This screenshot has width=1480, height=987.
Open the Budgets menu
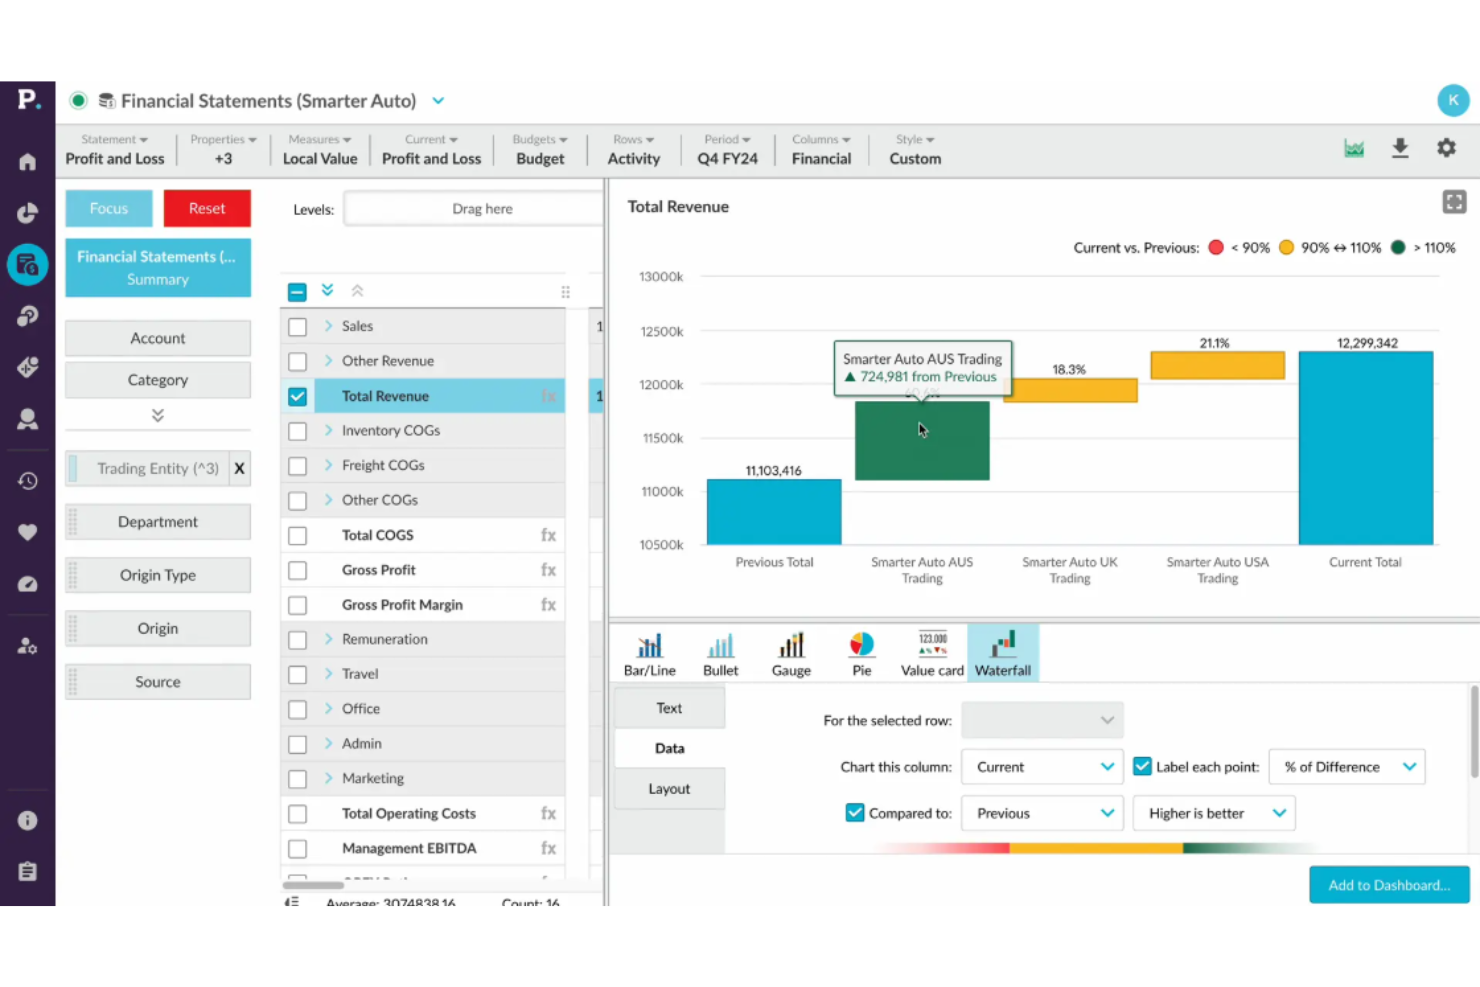(540, 149)
